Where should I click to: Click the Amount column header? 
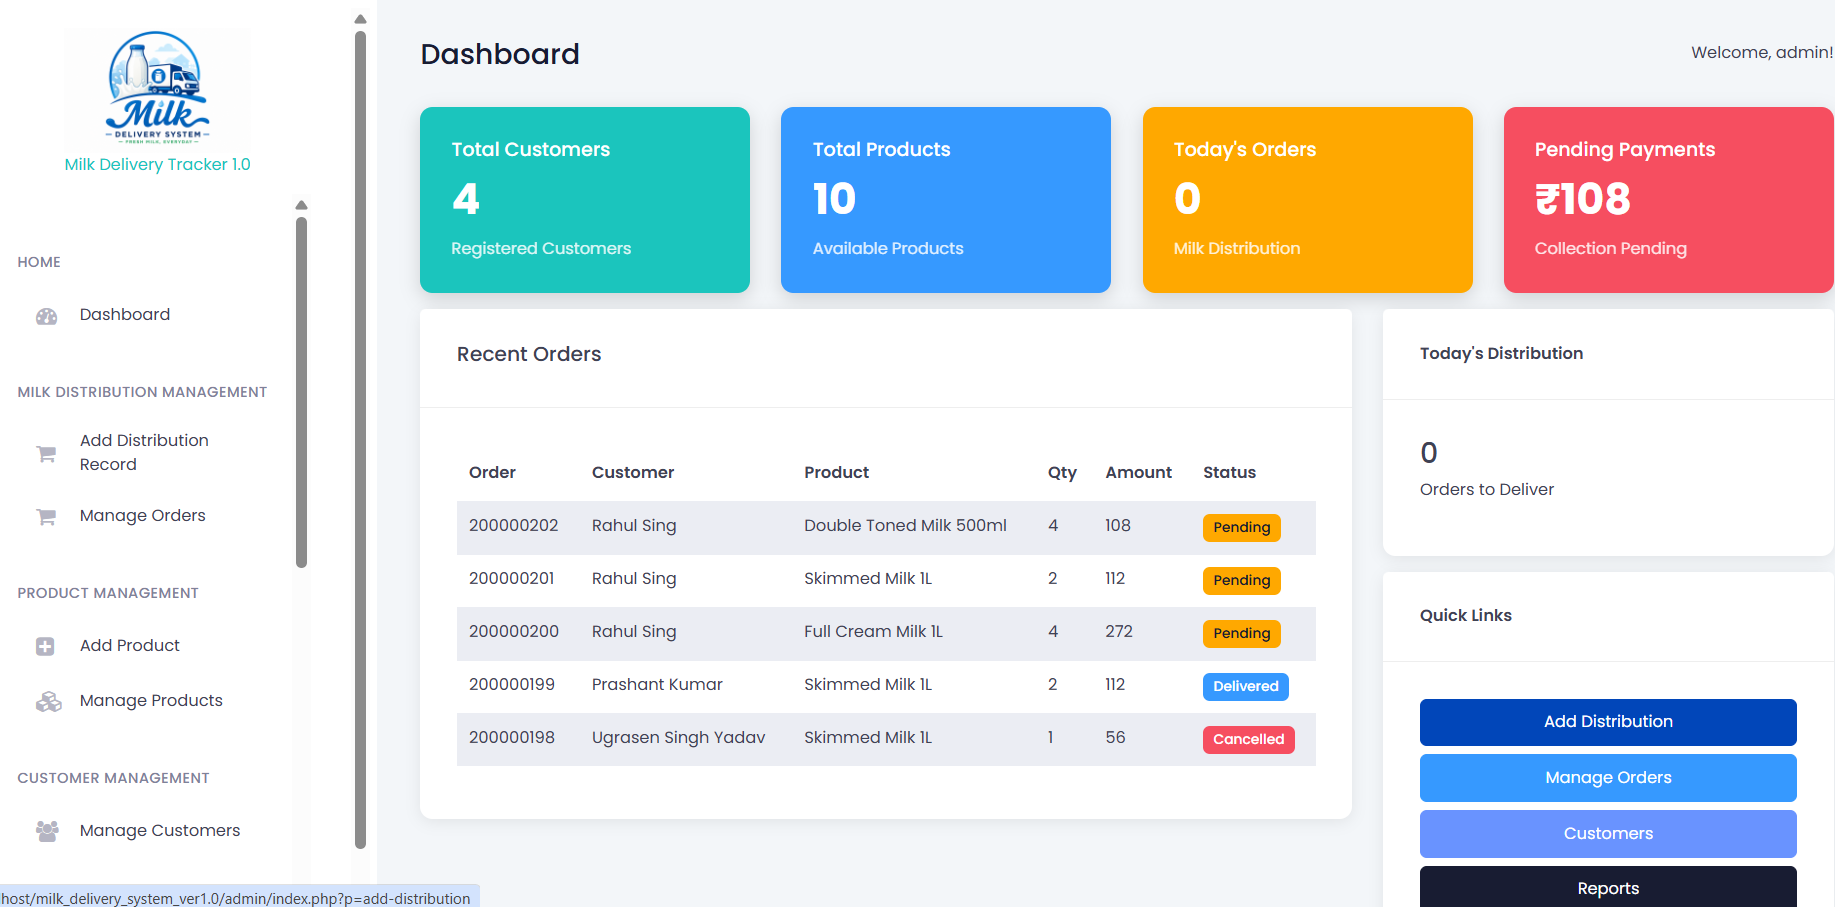point(1138,472)
